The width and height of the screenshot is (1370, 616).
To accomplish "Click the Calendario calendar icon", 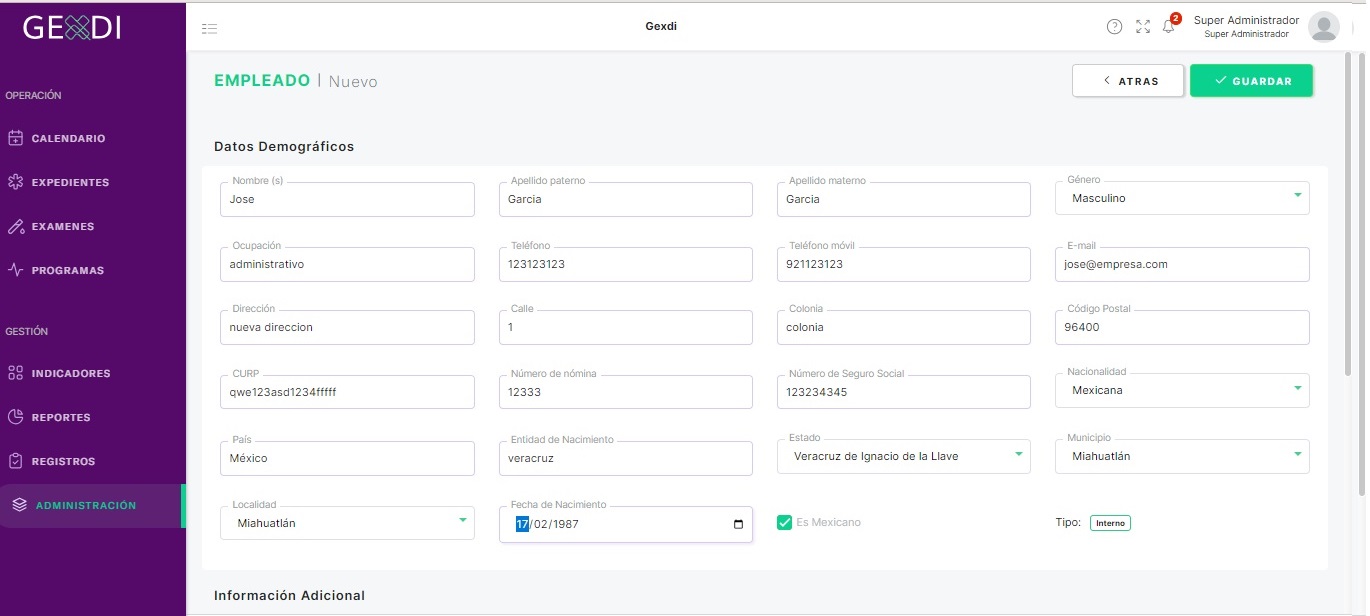I will [x=15, y=138].
